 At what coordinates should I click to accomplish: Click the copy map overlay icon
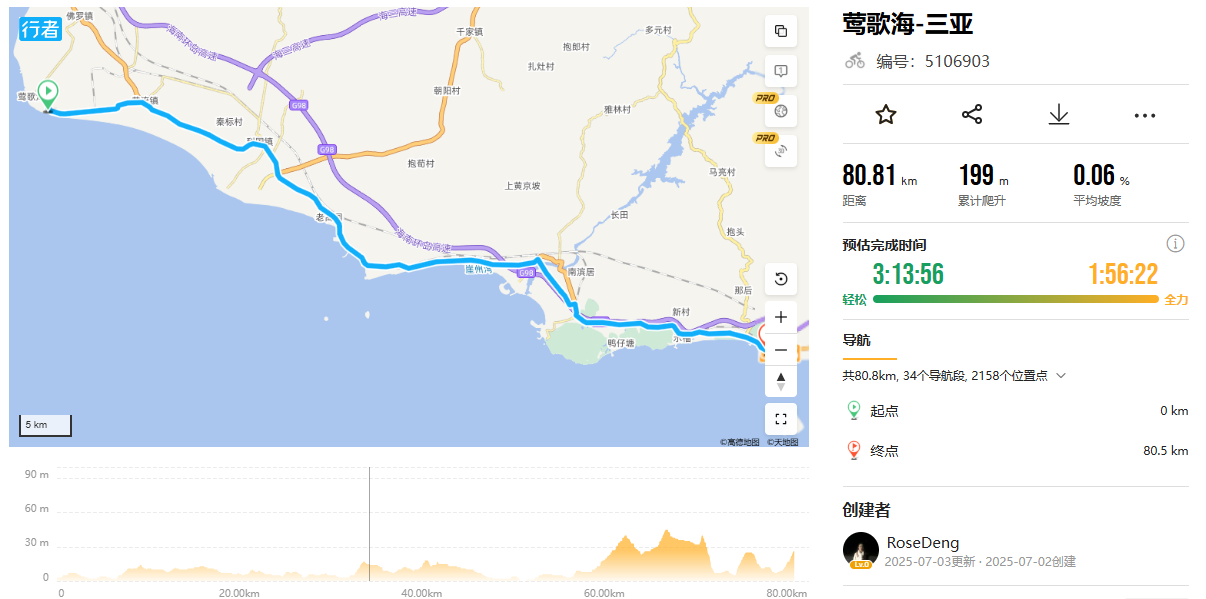click(780, 31)
